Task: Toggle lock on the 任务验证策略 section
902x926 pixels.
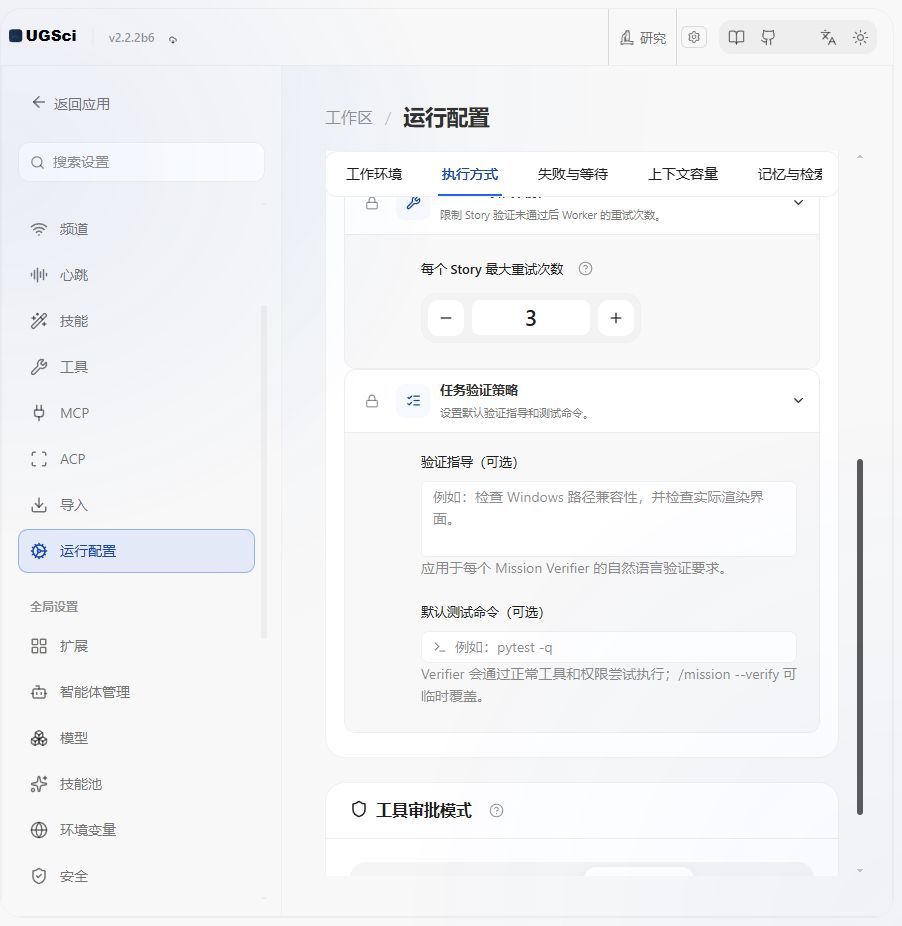Action: pyautogui.click(x=372, y=401)
